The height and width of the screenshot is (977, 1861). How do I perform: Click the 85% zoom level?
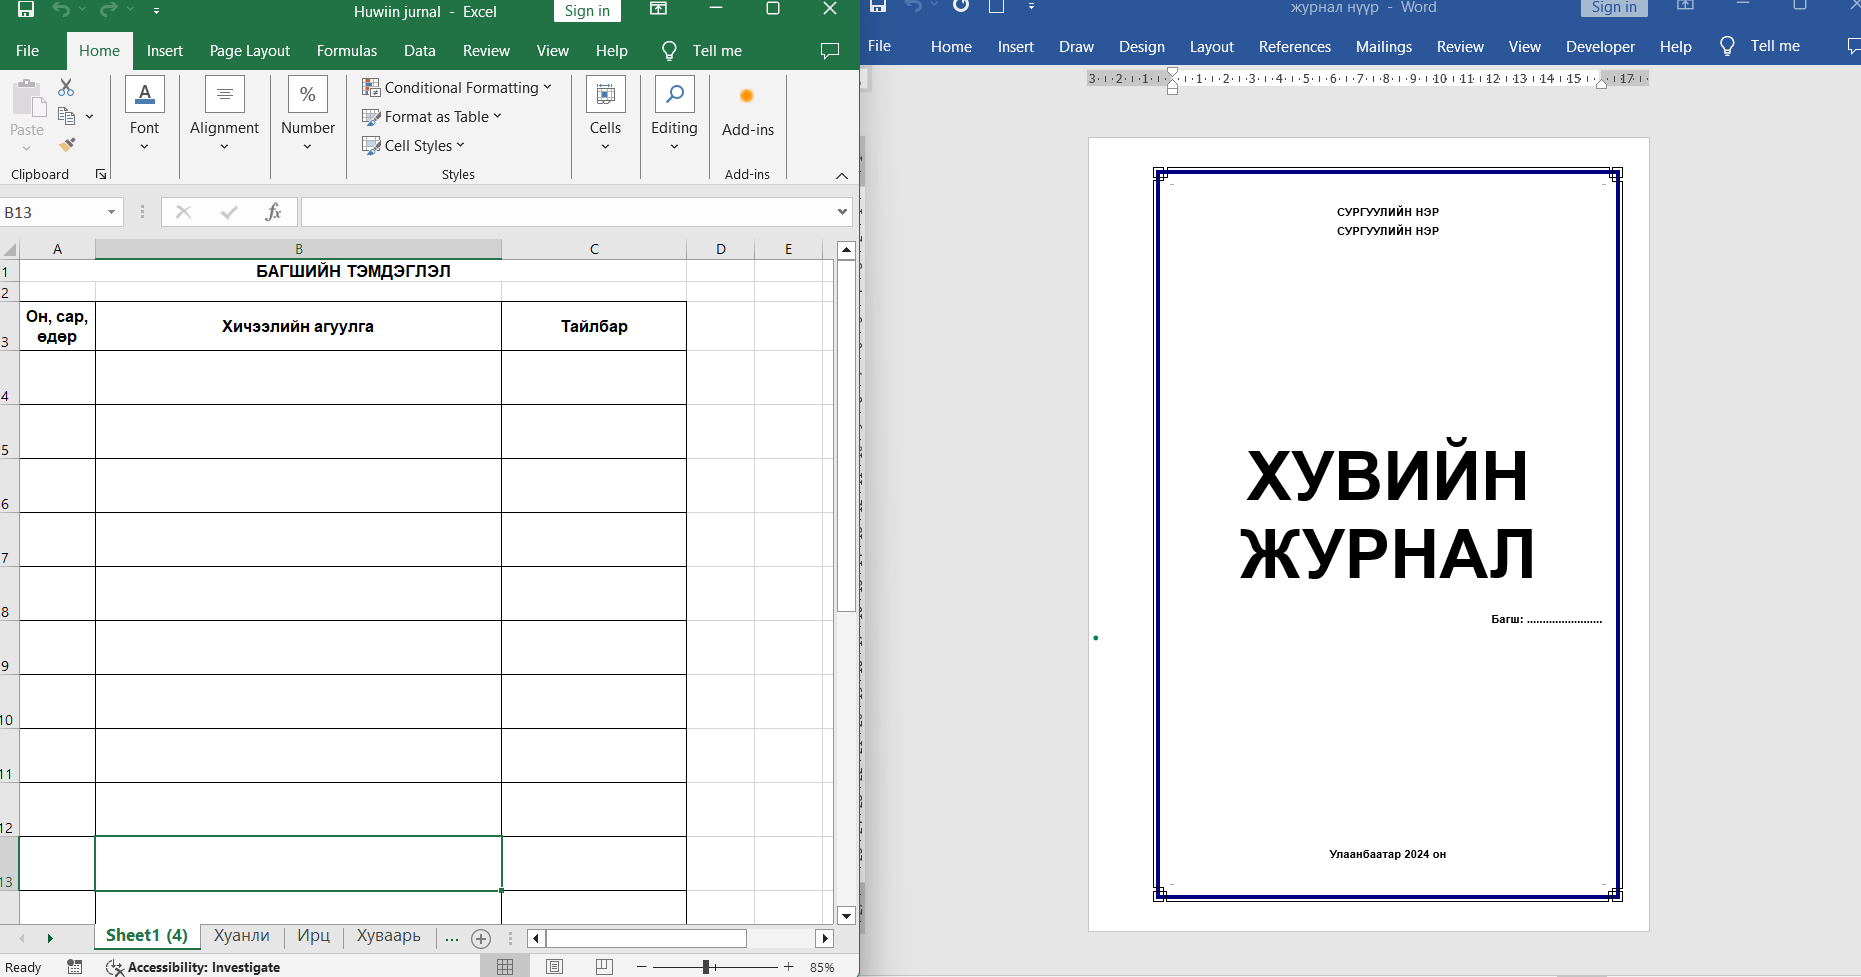pos(822,967)
